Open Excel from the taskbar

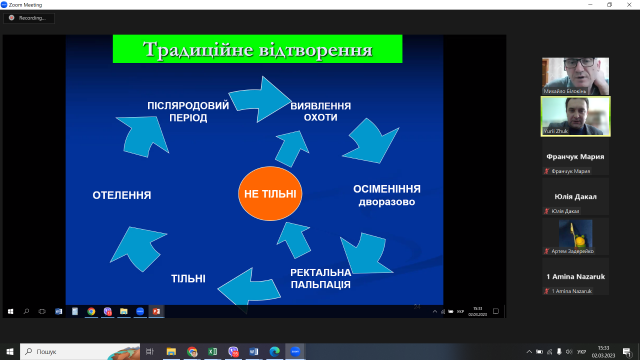[213, 351]
